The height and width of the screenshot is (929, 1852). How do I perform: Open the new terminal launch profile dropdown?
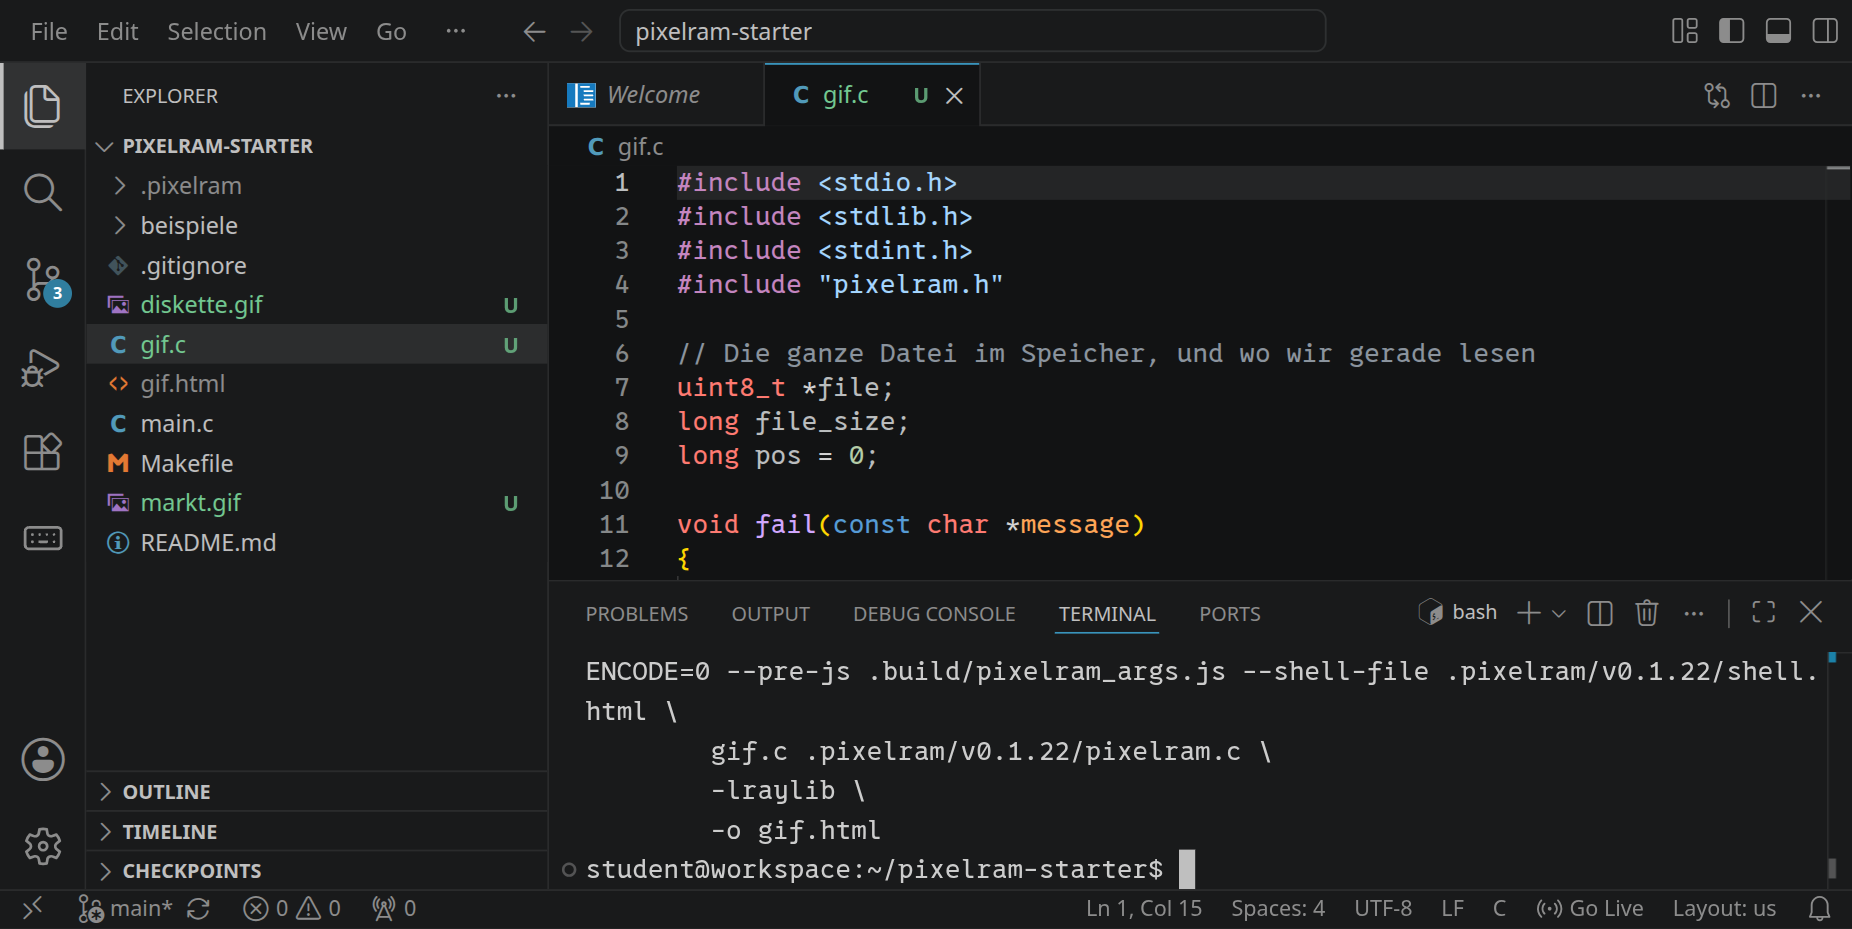tap(1559, 614)
